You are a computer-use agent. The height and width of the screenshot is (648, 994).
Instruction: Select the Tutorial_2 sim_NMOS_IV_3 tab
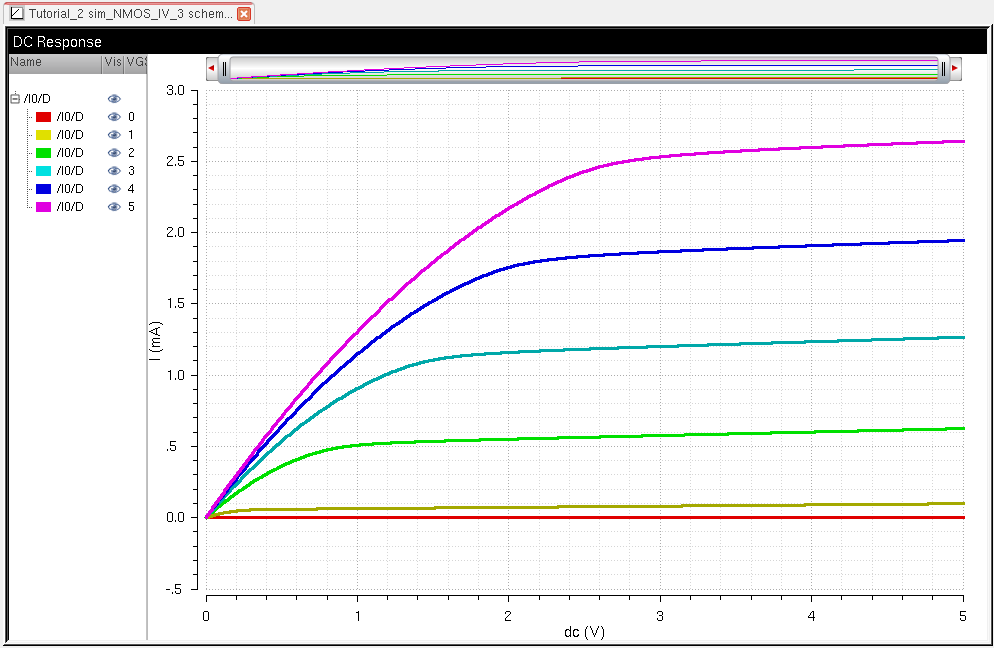[x=130, y=14]
